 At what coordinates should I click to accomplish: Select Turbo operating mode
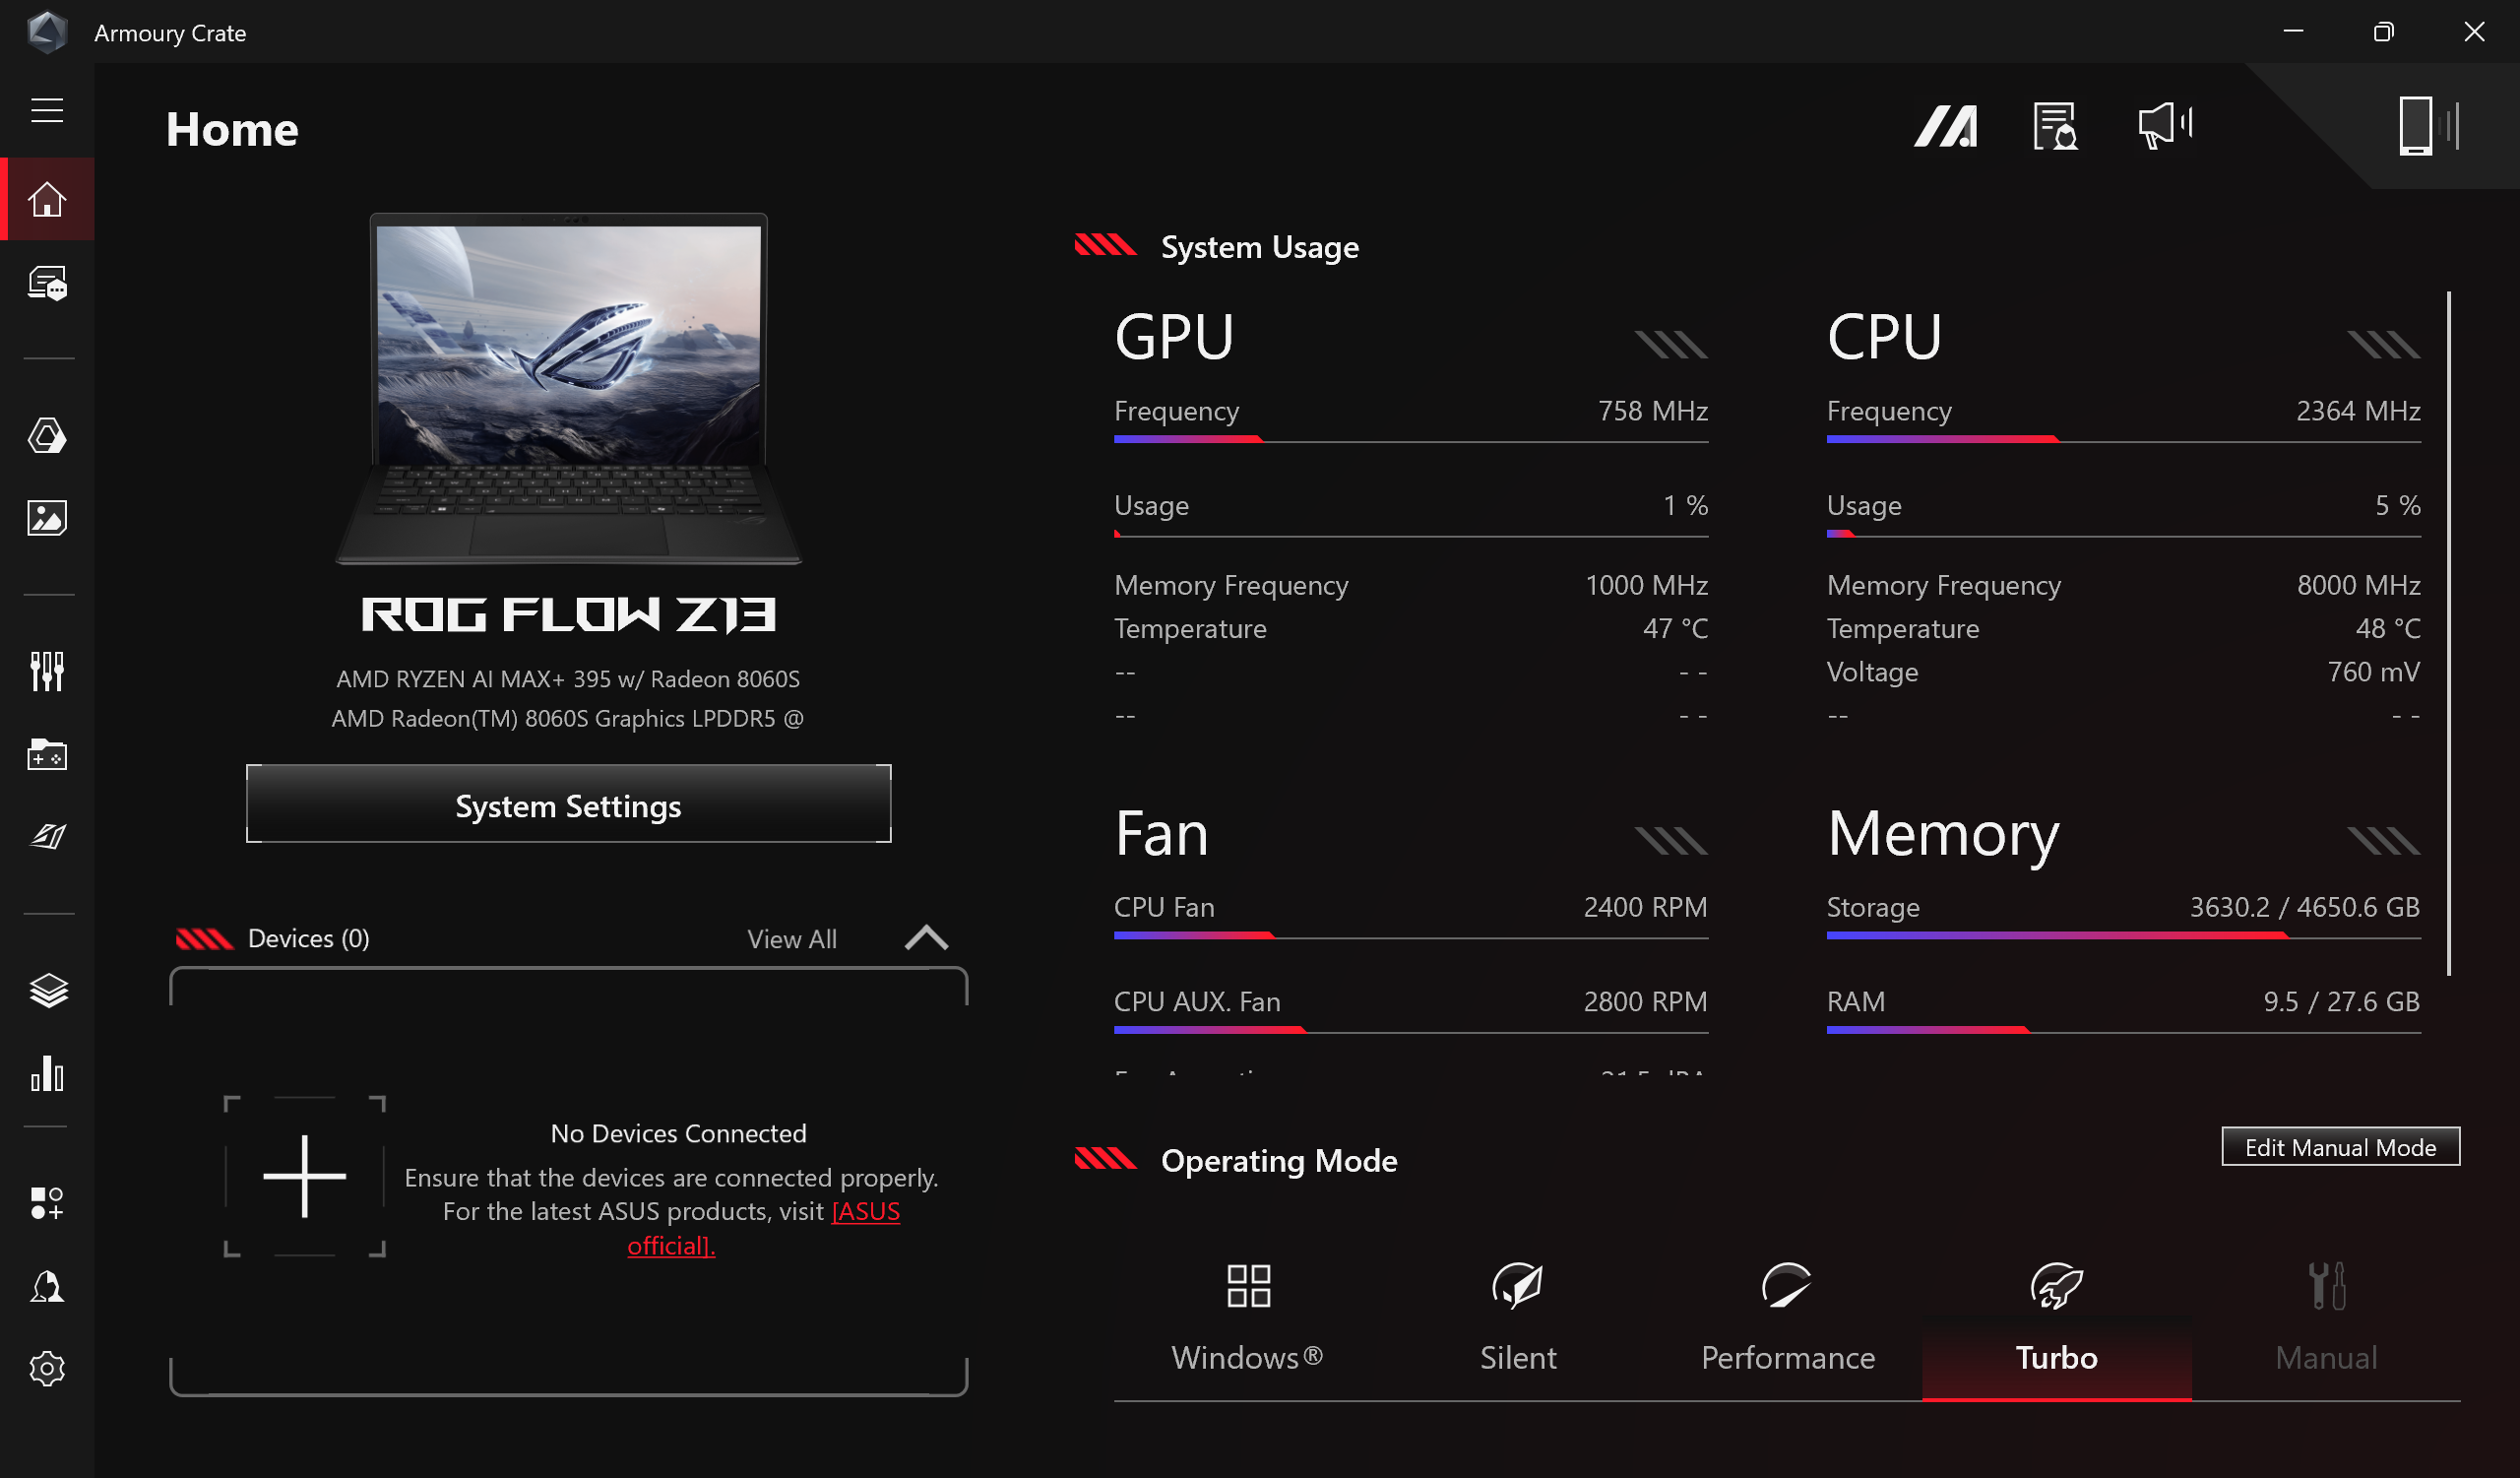tap(2057, 1317)
